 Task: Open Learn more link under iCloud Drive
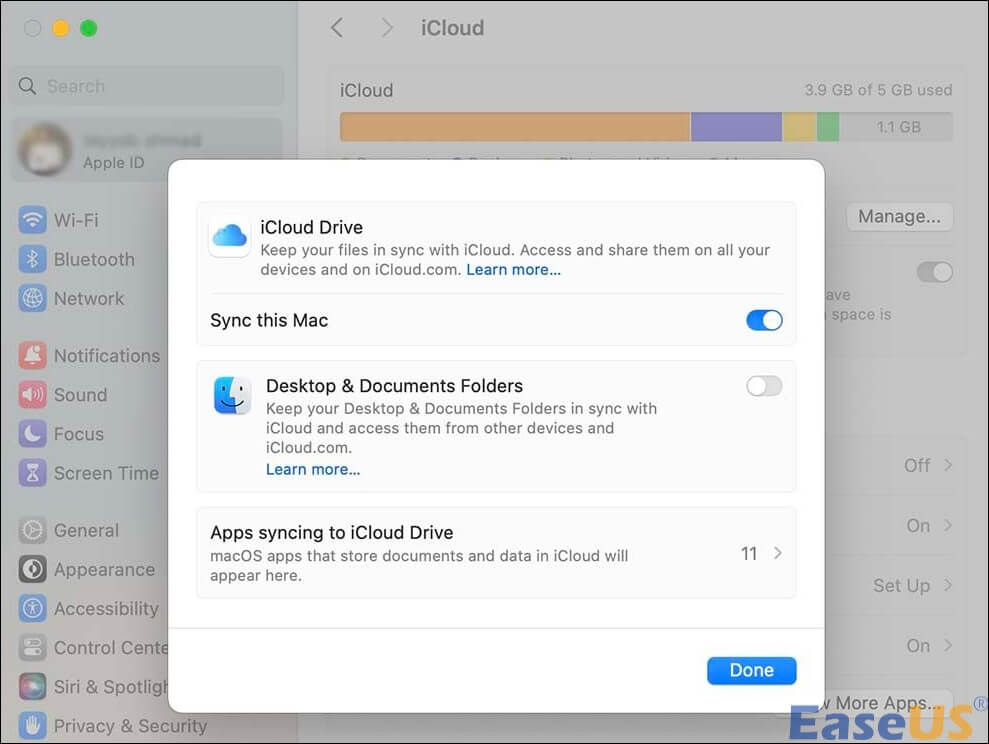click(513, 270)
